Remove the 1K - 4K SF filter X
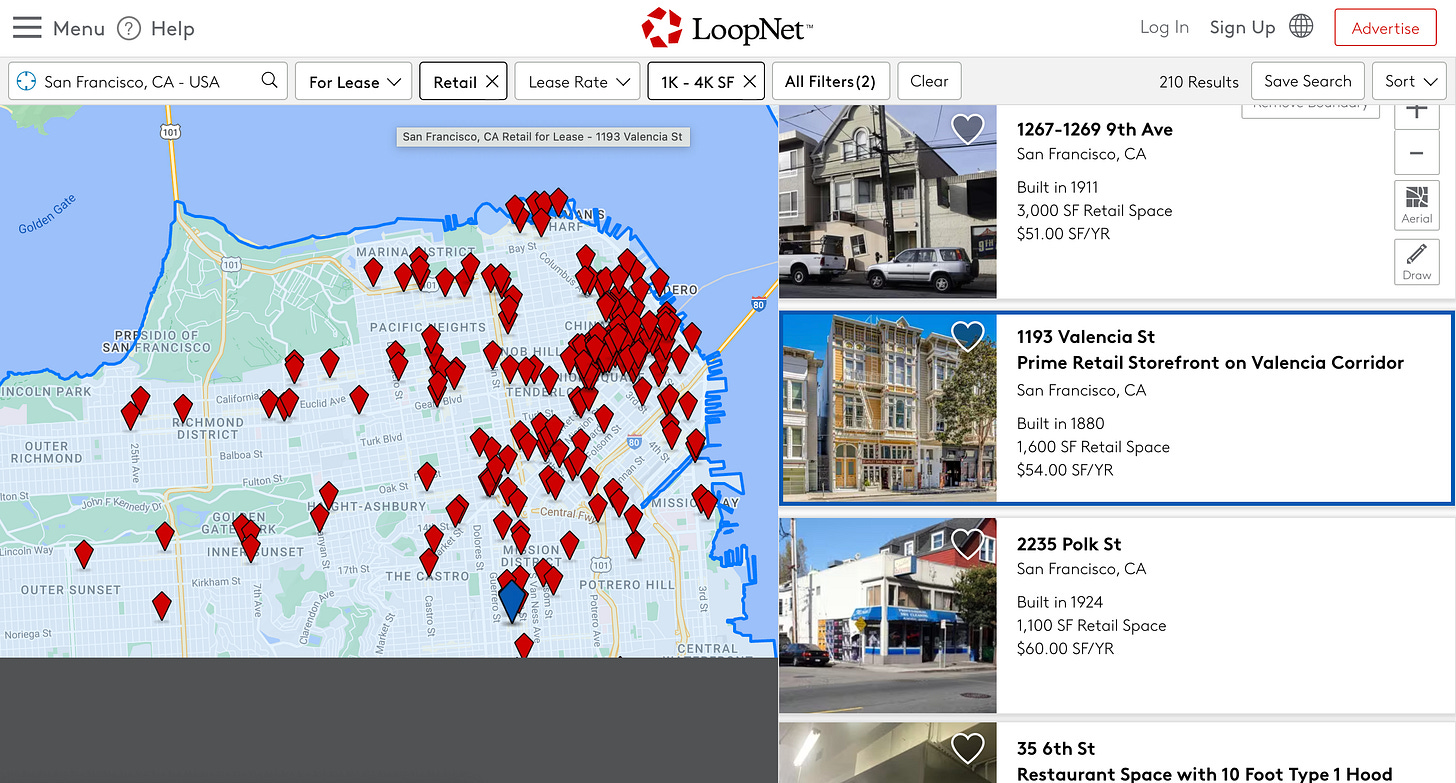 pos(749,82)
